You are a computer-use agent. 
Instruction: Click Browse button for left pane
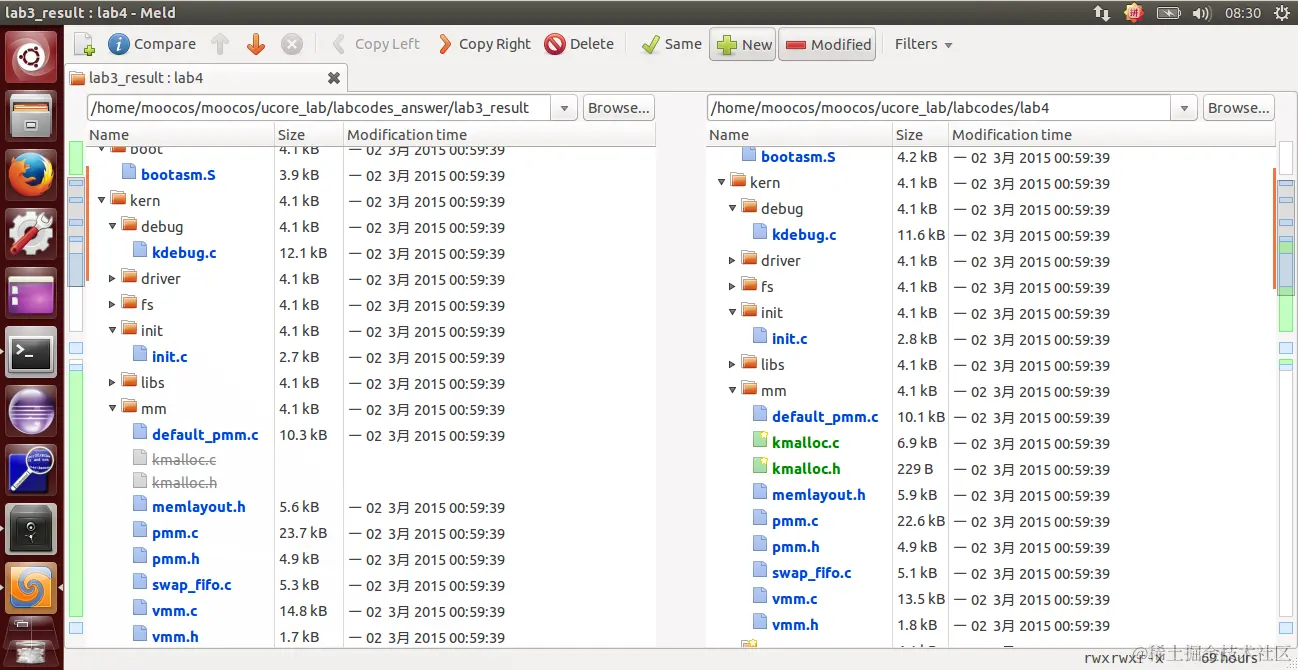coord(619,108)
